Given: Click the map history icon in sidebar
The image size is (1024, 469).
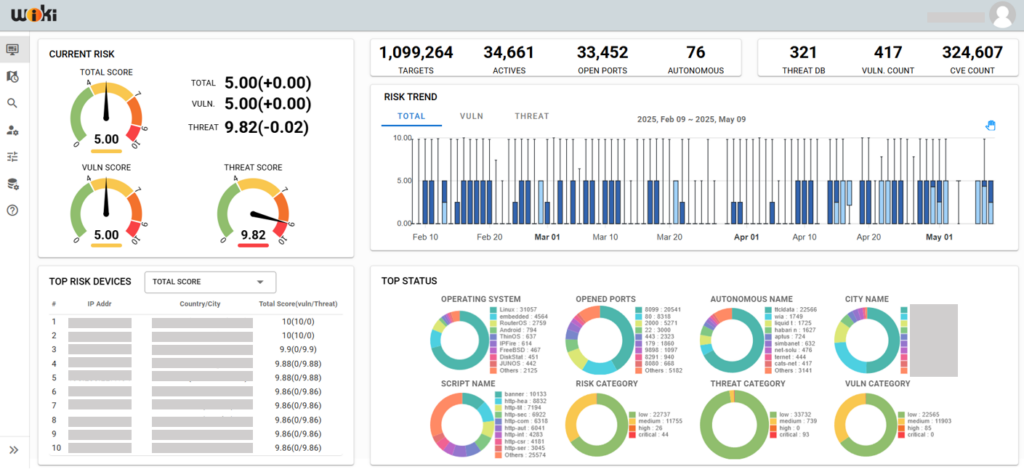Looking at the screenshot, I should pyautogui.click(x=13, y=76).
